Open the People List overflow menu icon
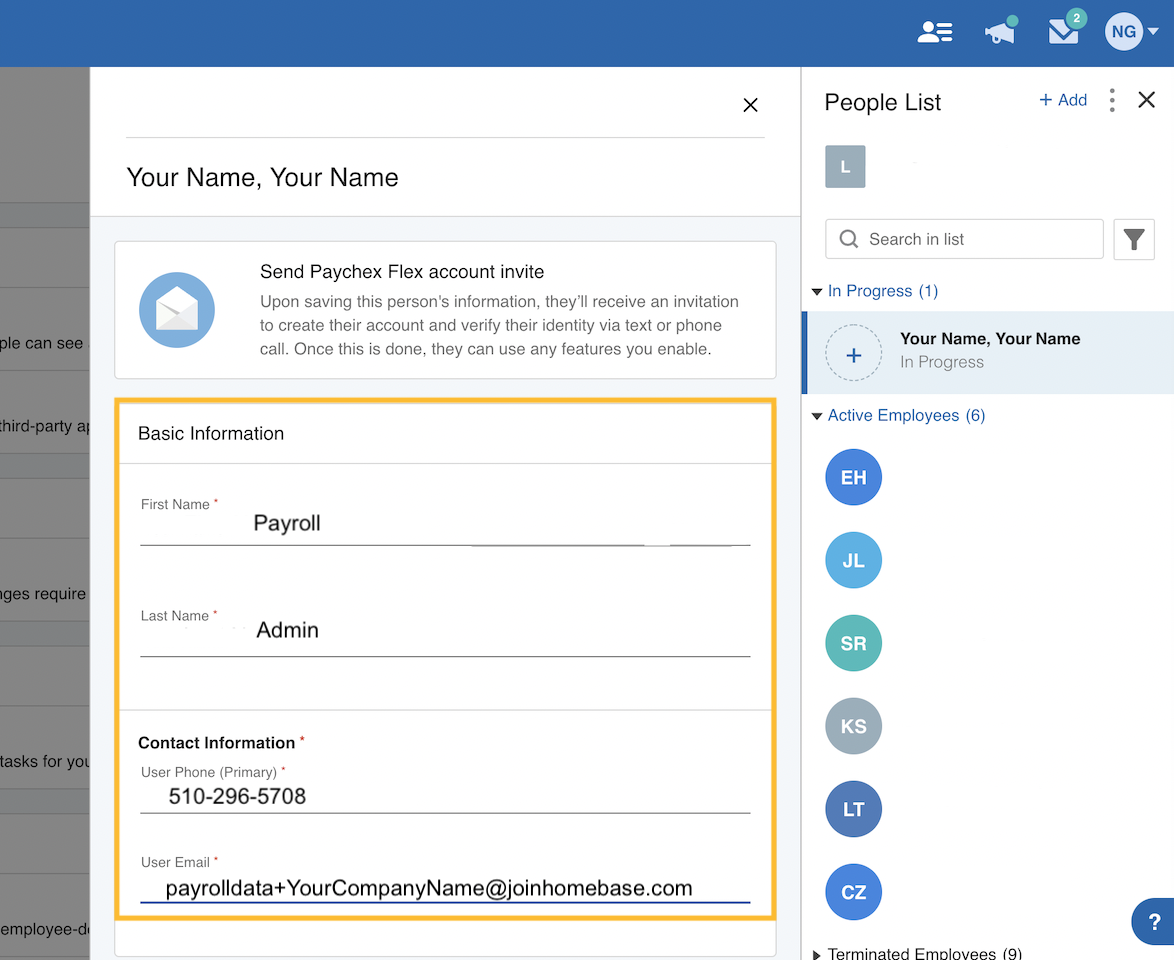Viewport: 1174px width, 960px height. pos(1112,100)
